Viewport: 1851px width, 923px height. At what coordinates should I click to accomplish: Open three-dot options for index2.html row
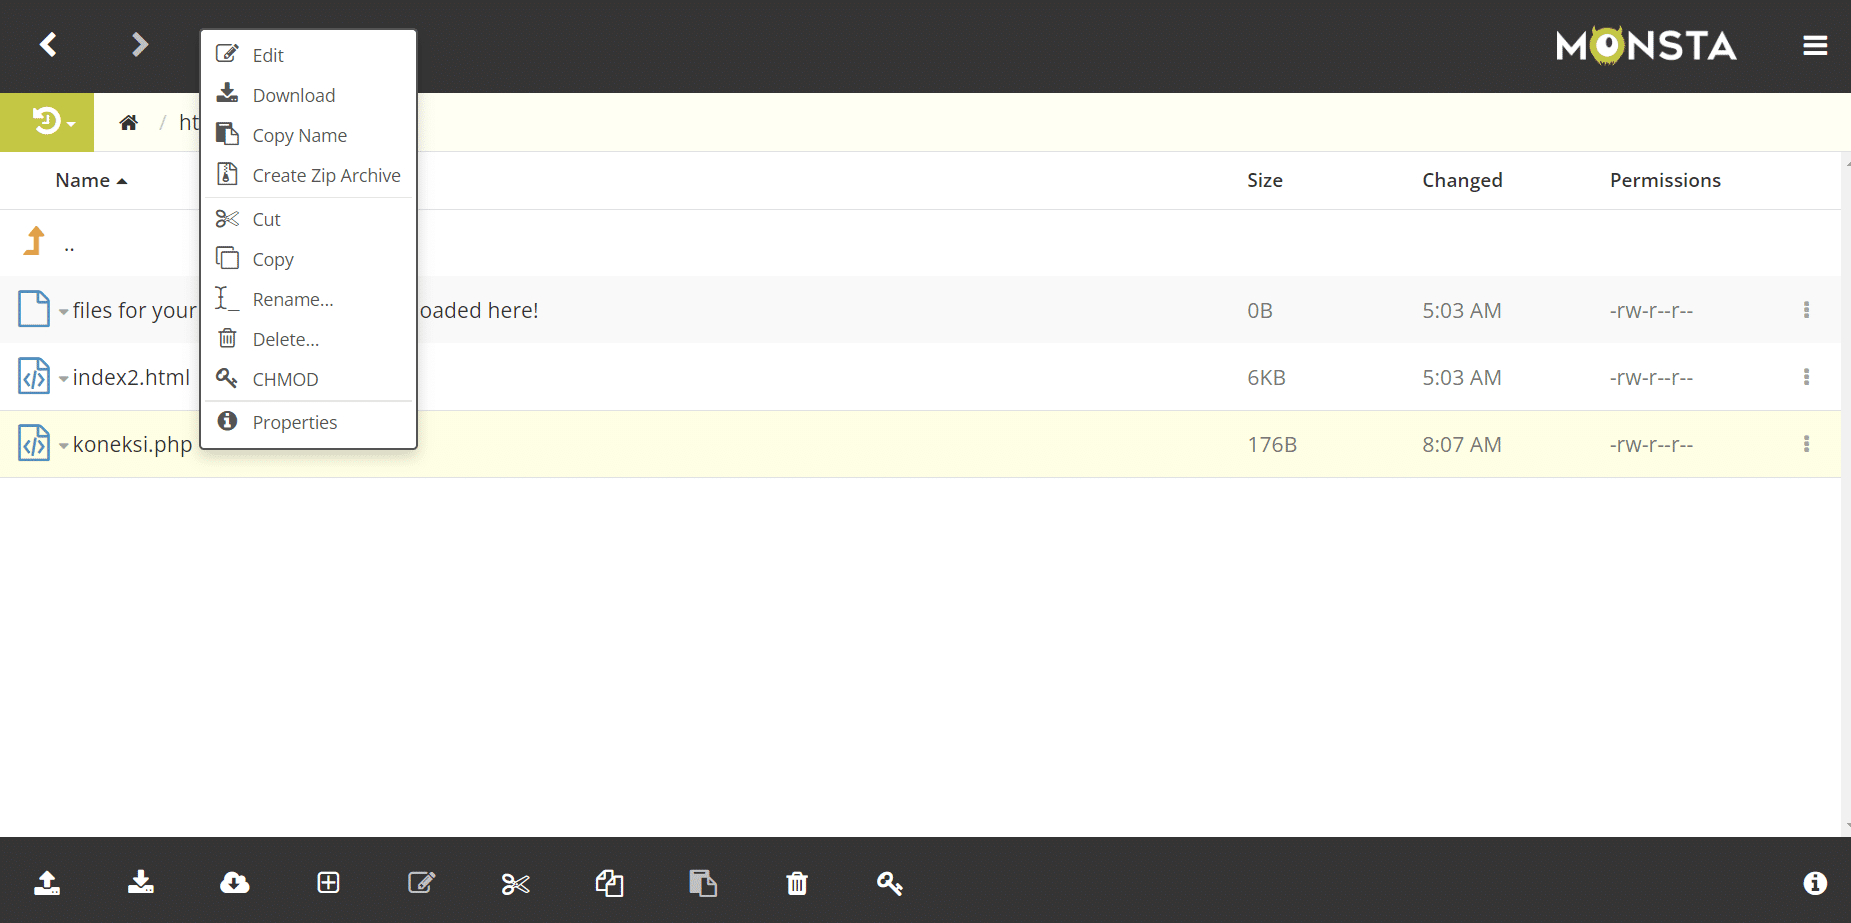tap(1806, 377)
